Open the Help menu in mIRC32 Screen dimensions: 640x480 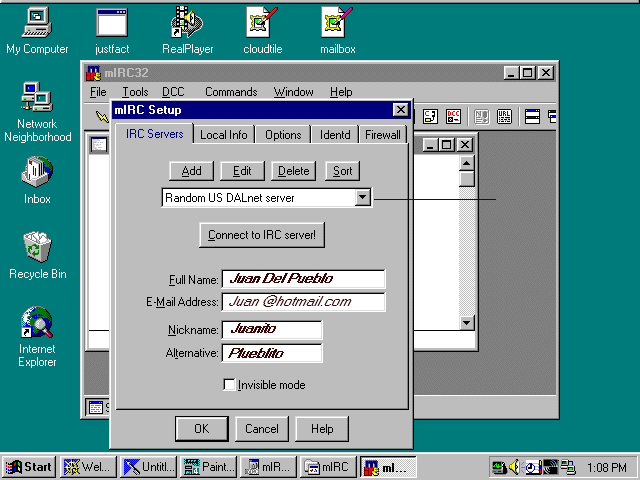[x=341, y=92]
